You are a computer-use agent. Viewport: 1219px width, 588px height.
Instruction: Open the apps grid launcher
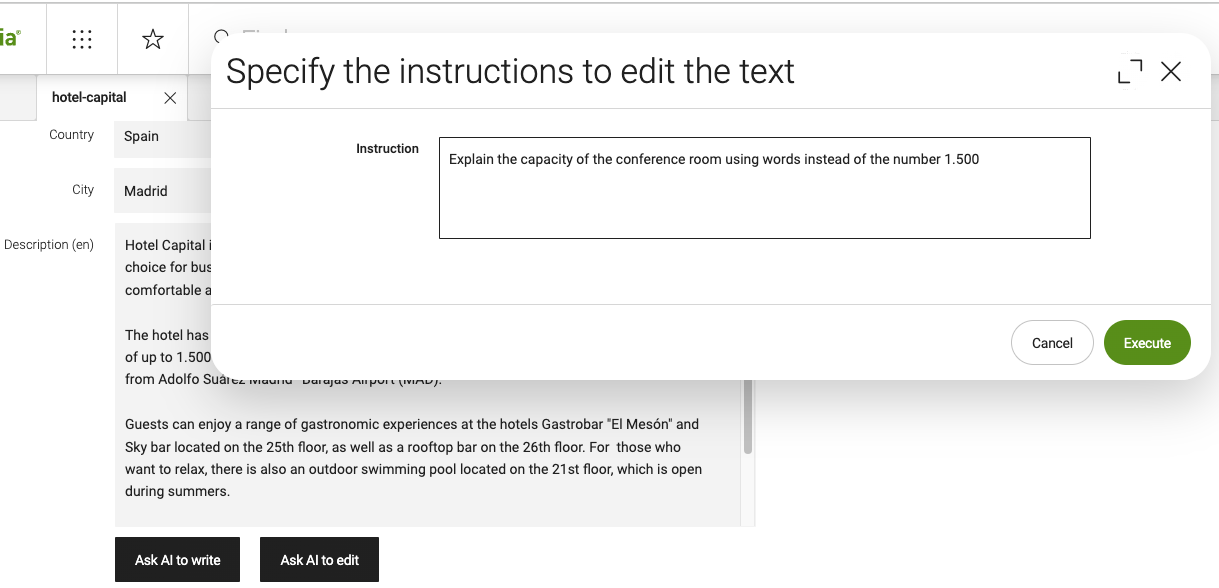(x=82, y=39)
